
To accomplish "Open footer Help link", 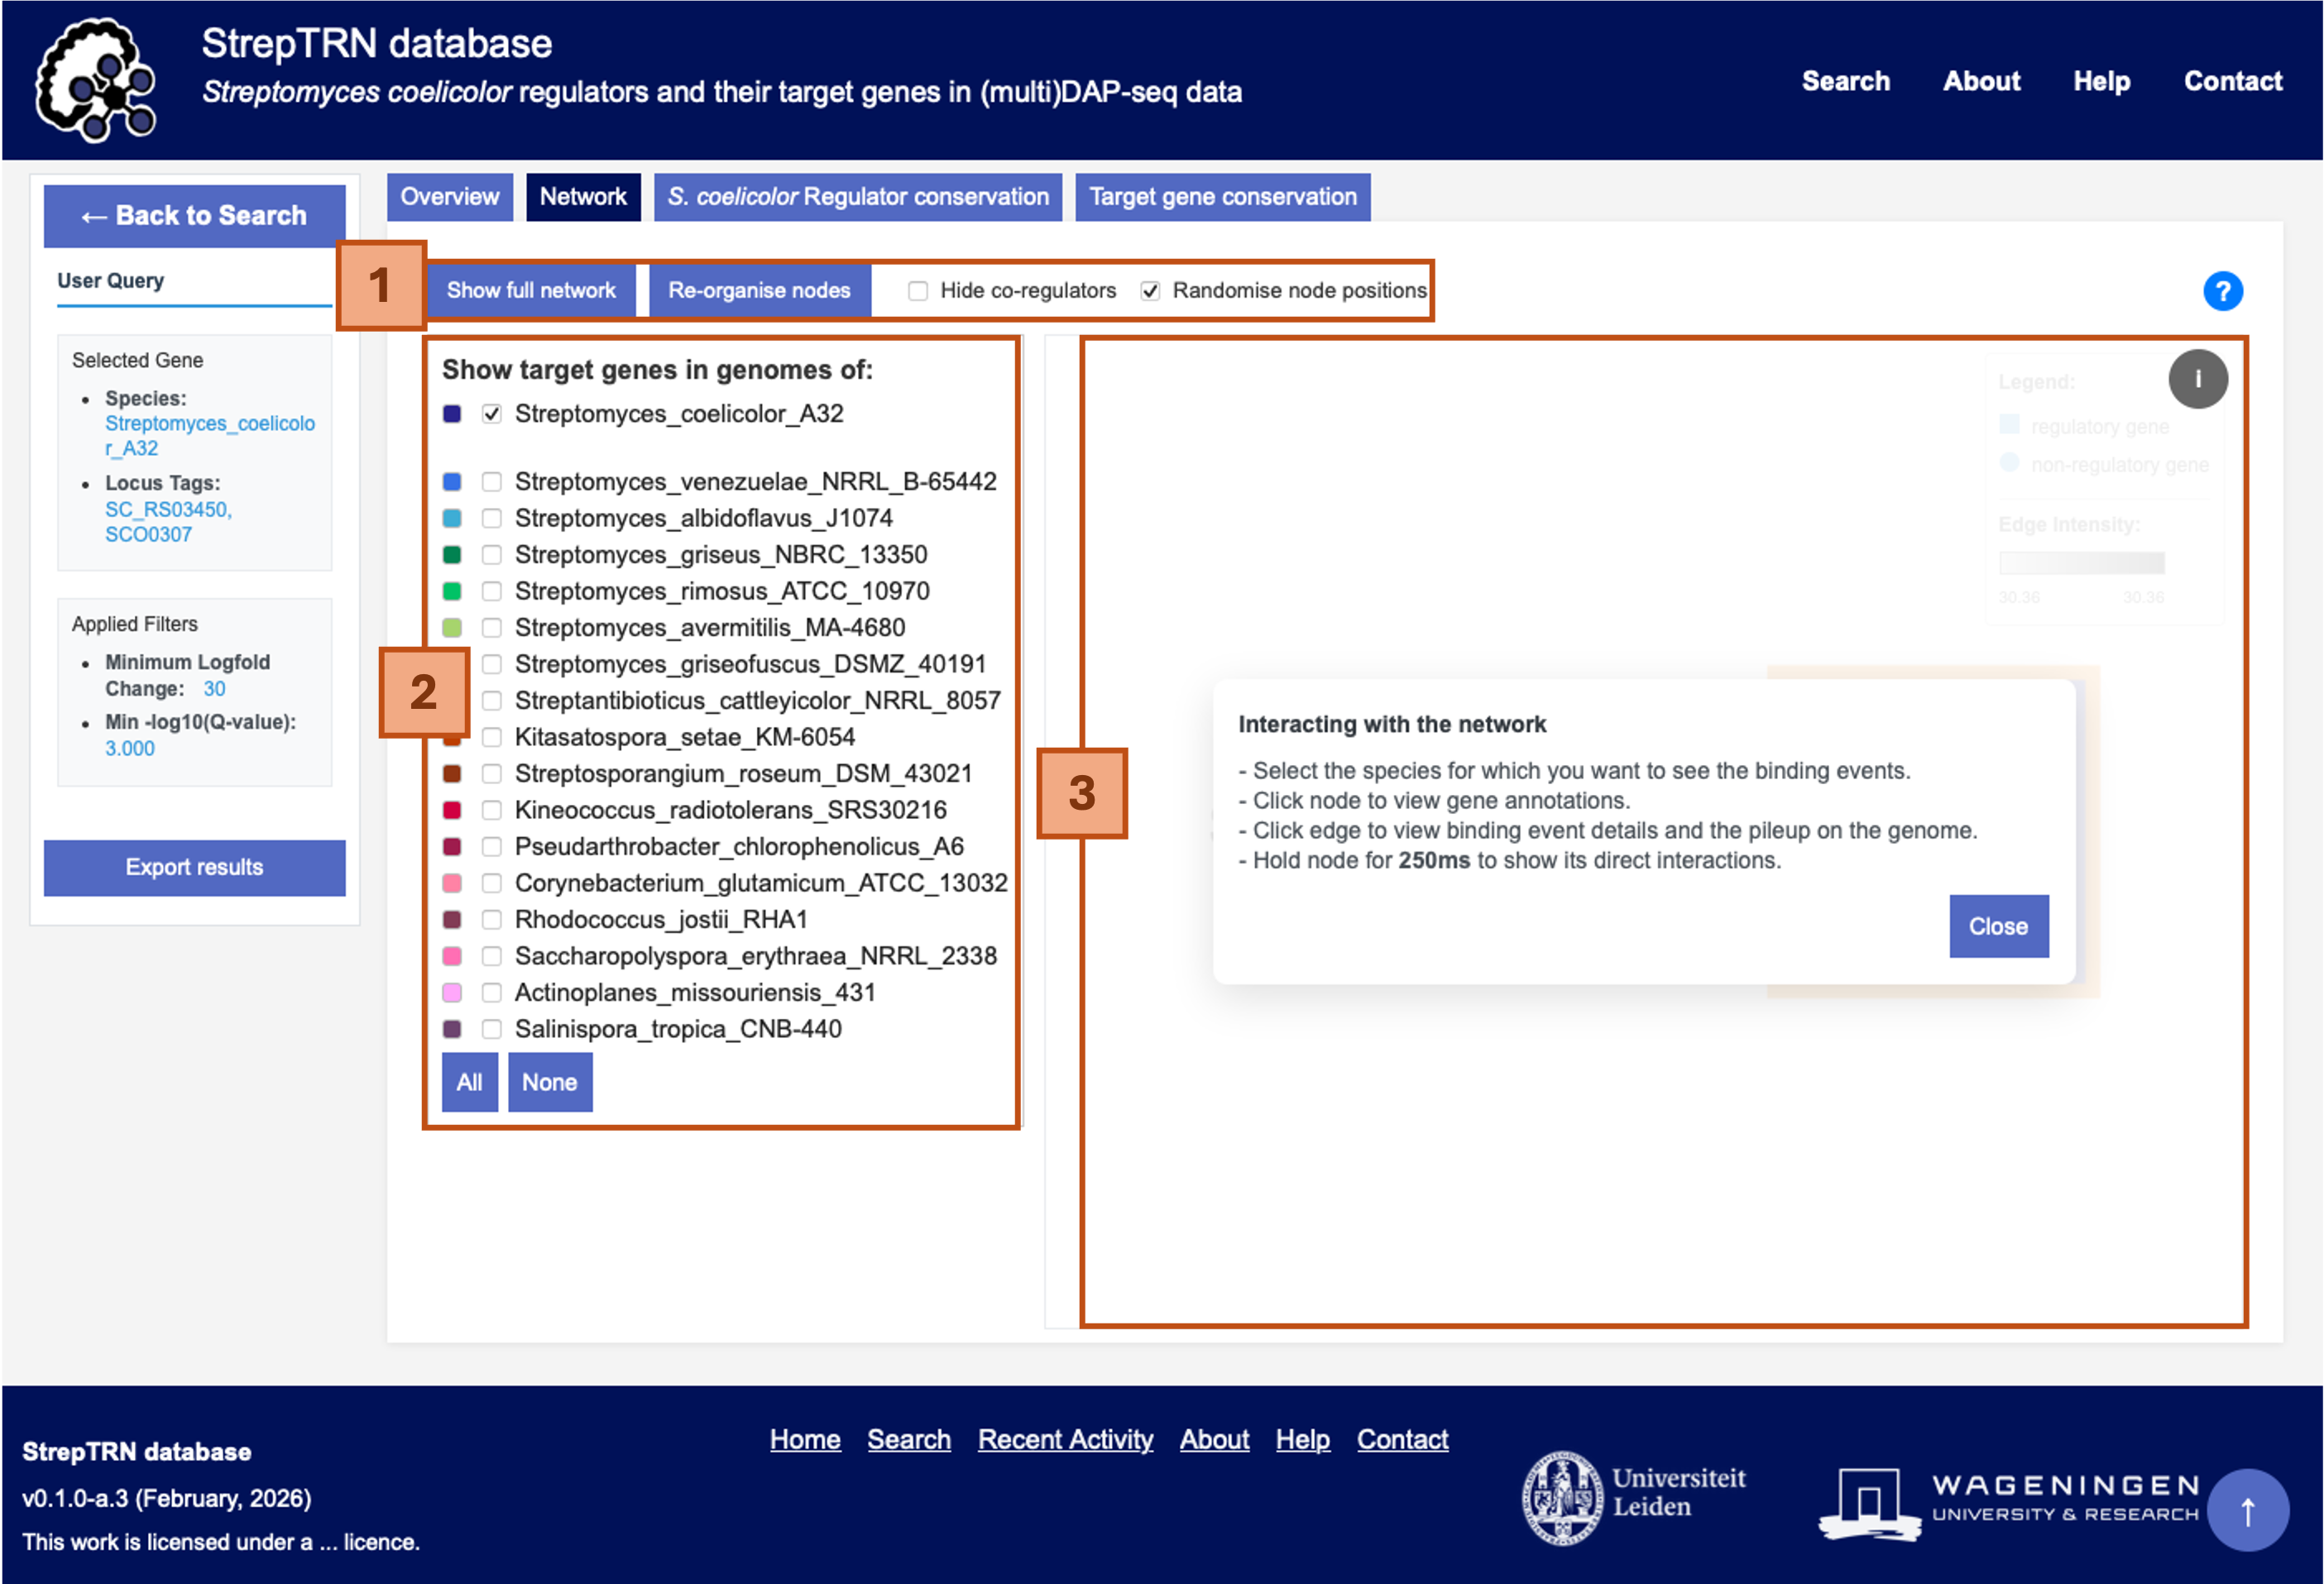I will pyautogui.click(x=1302, y=1440).
